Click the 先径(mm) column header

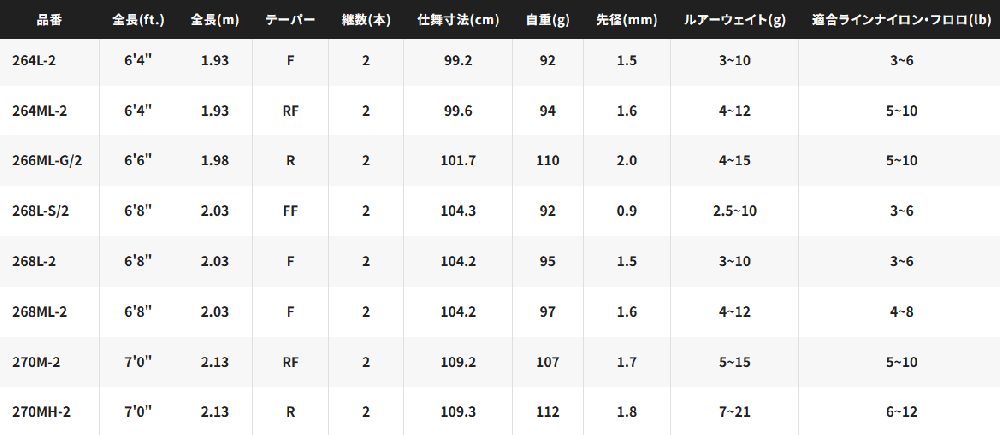[x=627, y=19]
